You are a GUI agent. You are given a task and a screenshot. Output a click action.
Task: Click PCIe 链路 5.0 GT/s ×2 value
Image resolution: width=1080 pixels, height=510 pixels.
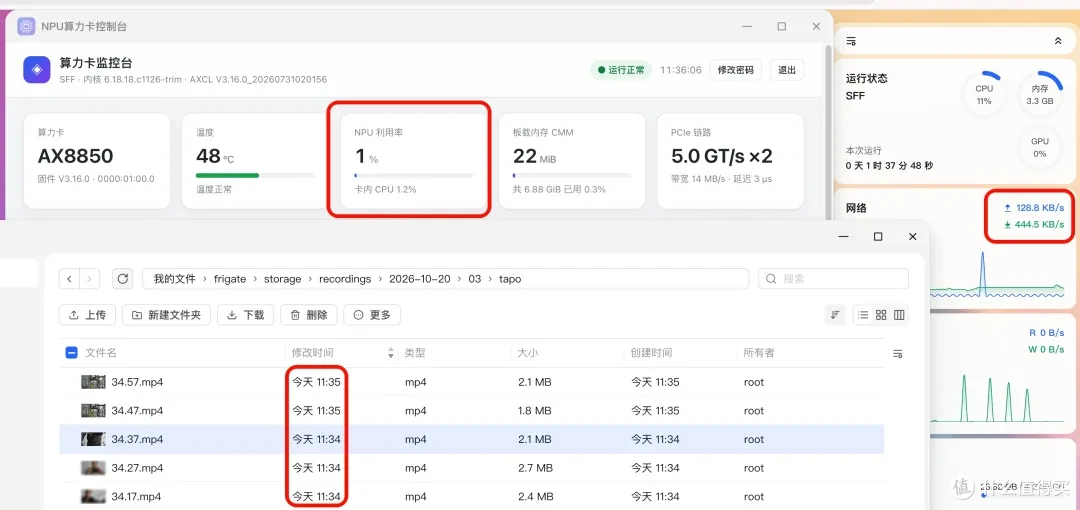tap(722, 156)
